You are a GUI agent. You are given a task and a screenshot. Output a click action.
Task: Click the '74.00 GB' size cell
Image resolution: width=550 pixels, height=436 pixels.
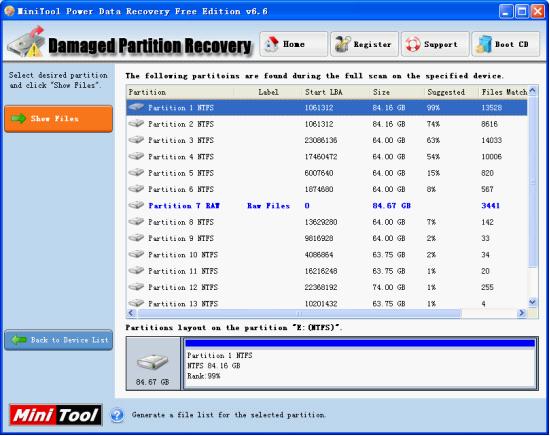tap(389, 287)
